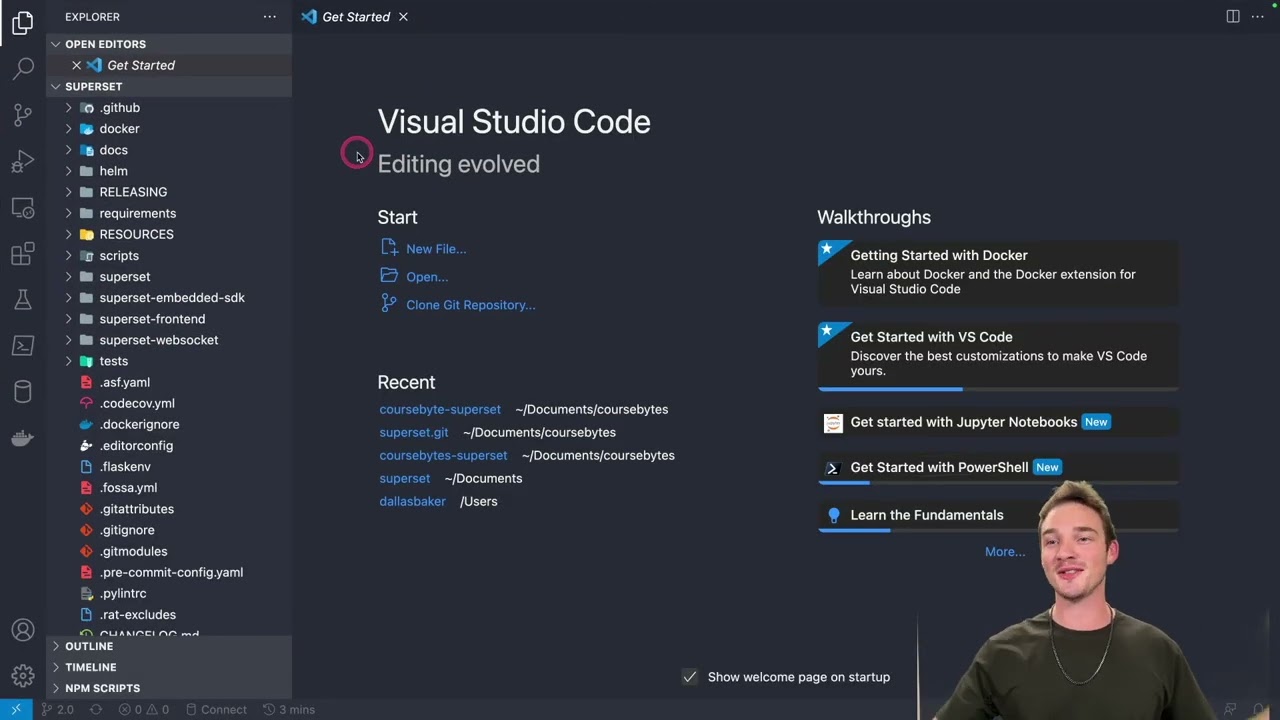The width and height of the screenshot is (1280, 720).
Task: Open Run and Debug view
Action: (23, 161)
